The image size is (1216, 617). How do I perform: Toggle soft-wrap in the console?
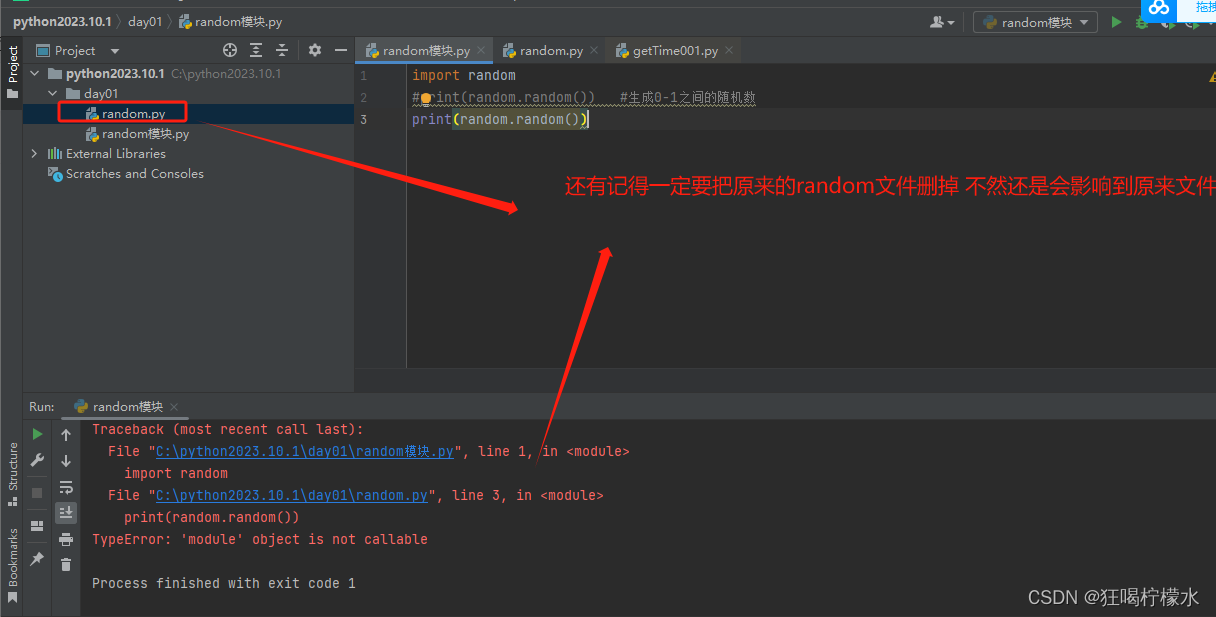tap(66, 488)
